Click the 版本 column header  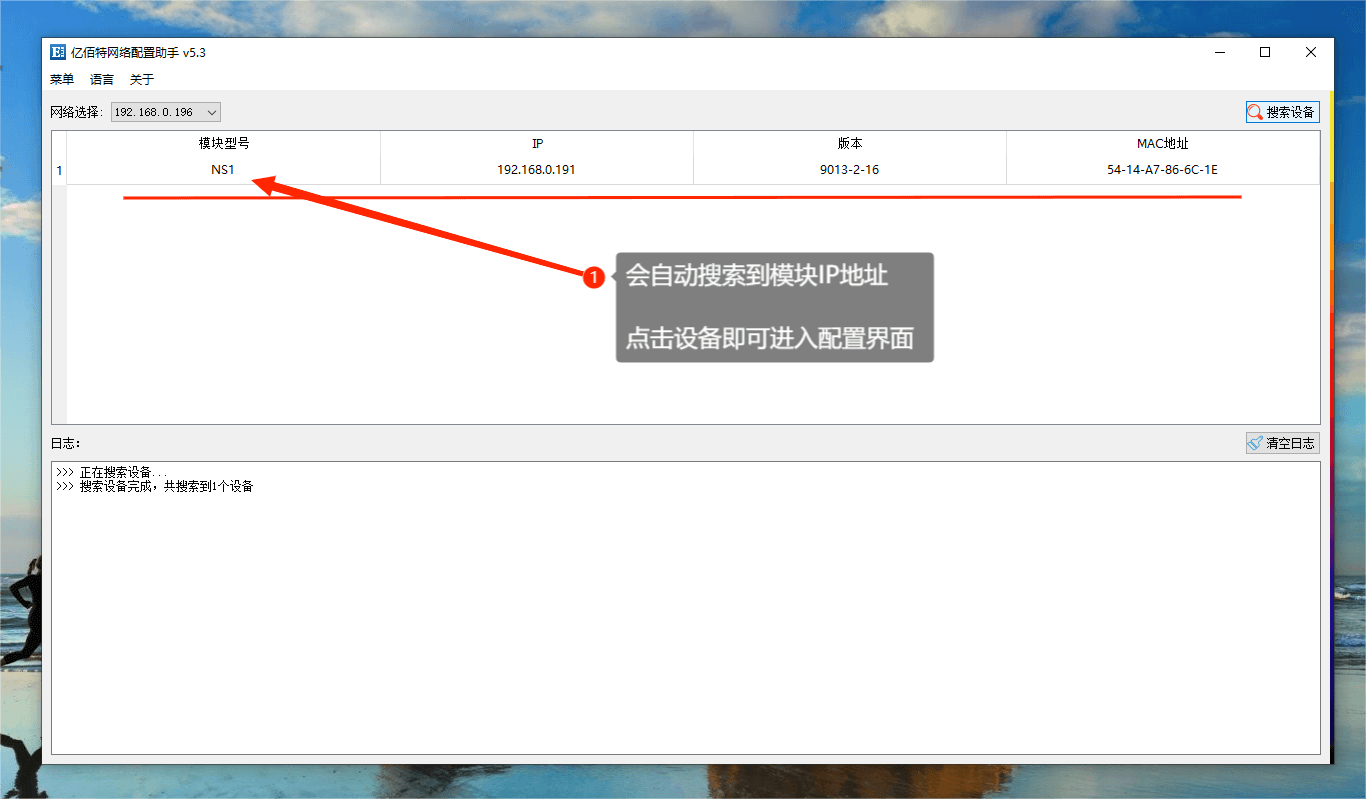(x=850, y=144)
